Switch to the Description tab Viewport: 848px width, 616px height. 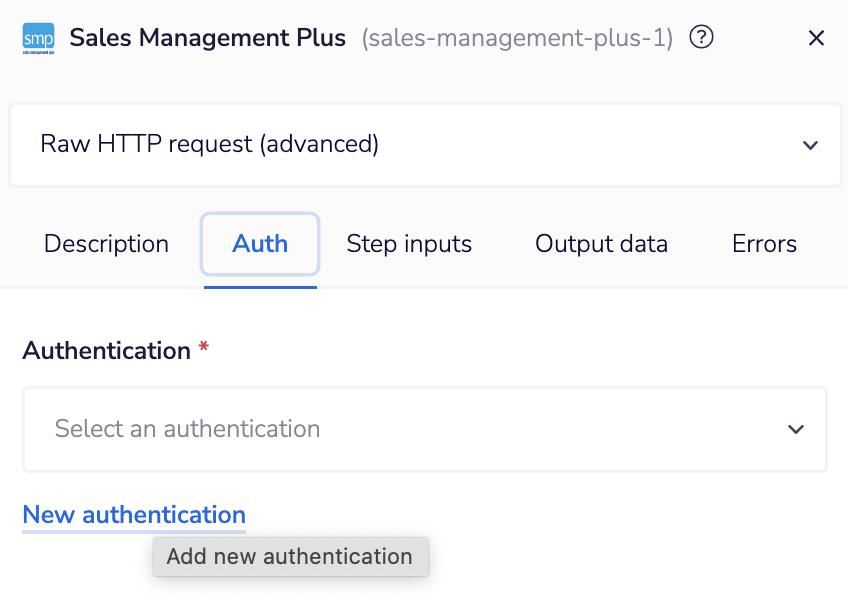[105, 244]
